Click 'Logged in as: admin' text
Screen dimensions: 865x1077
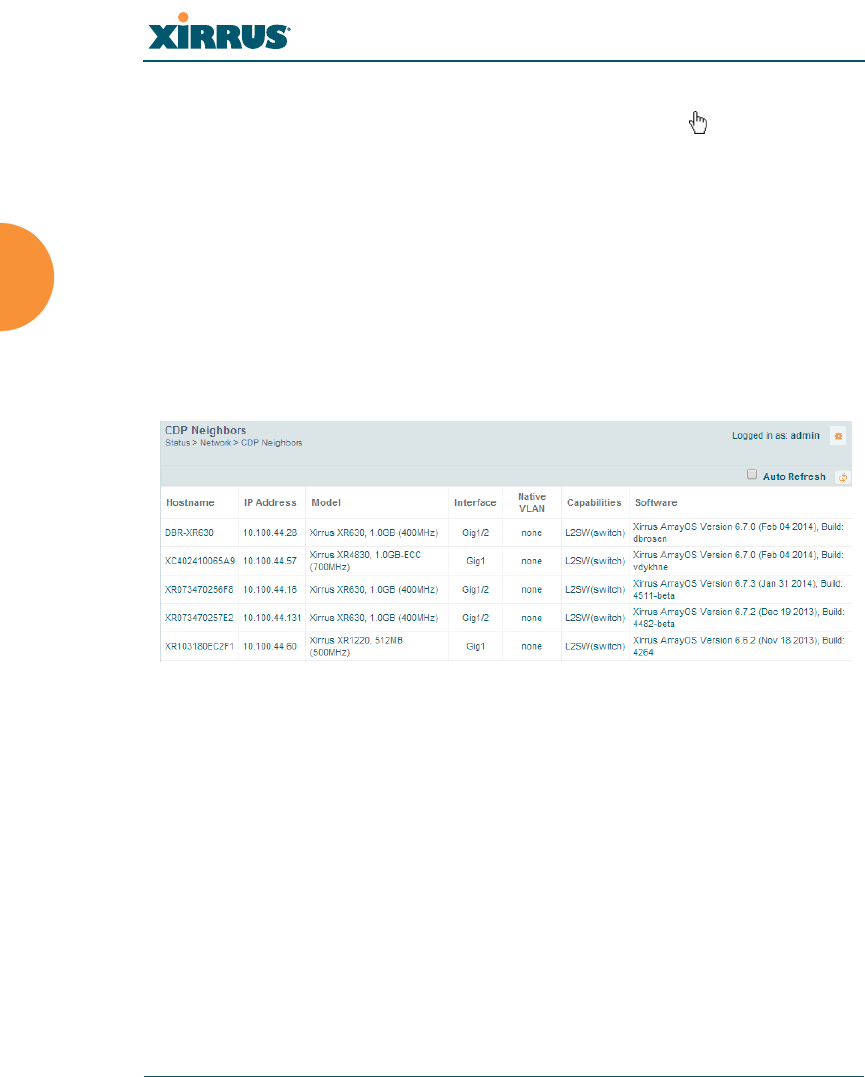pyautogui.click(x=776, y=436)
